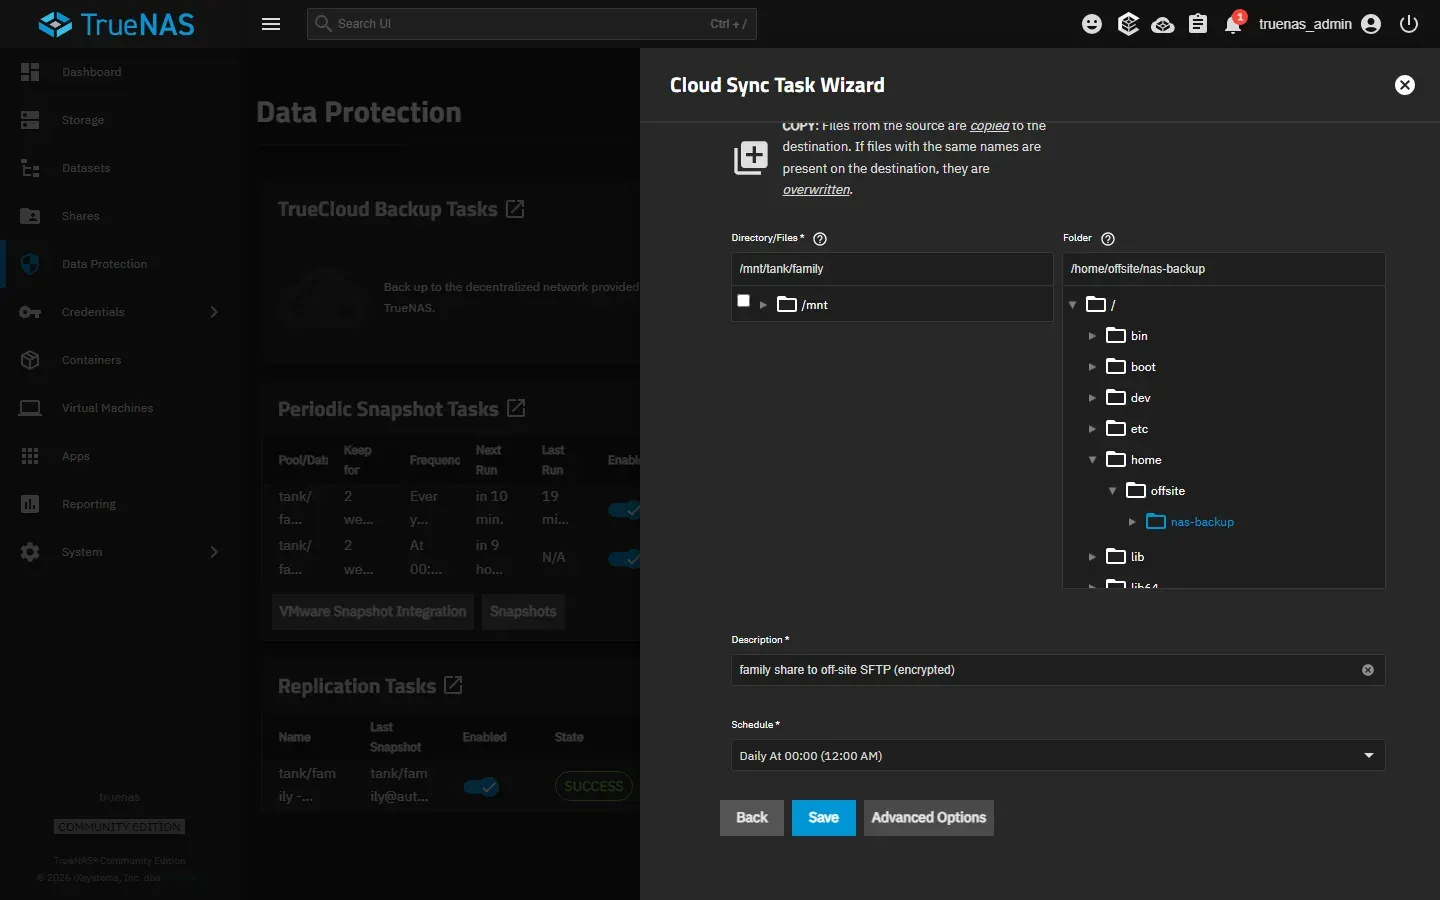The image size is (1440, 900).
Task: Click VMware Snapshot Integration button
Action: 373,611
